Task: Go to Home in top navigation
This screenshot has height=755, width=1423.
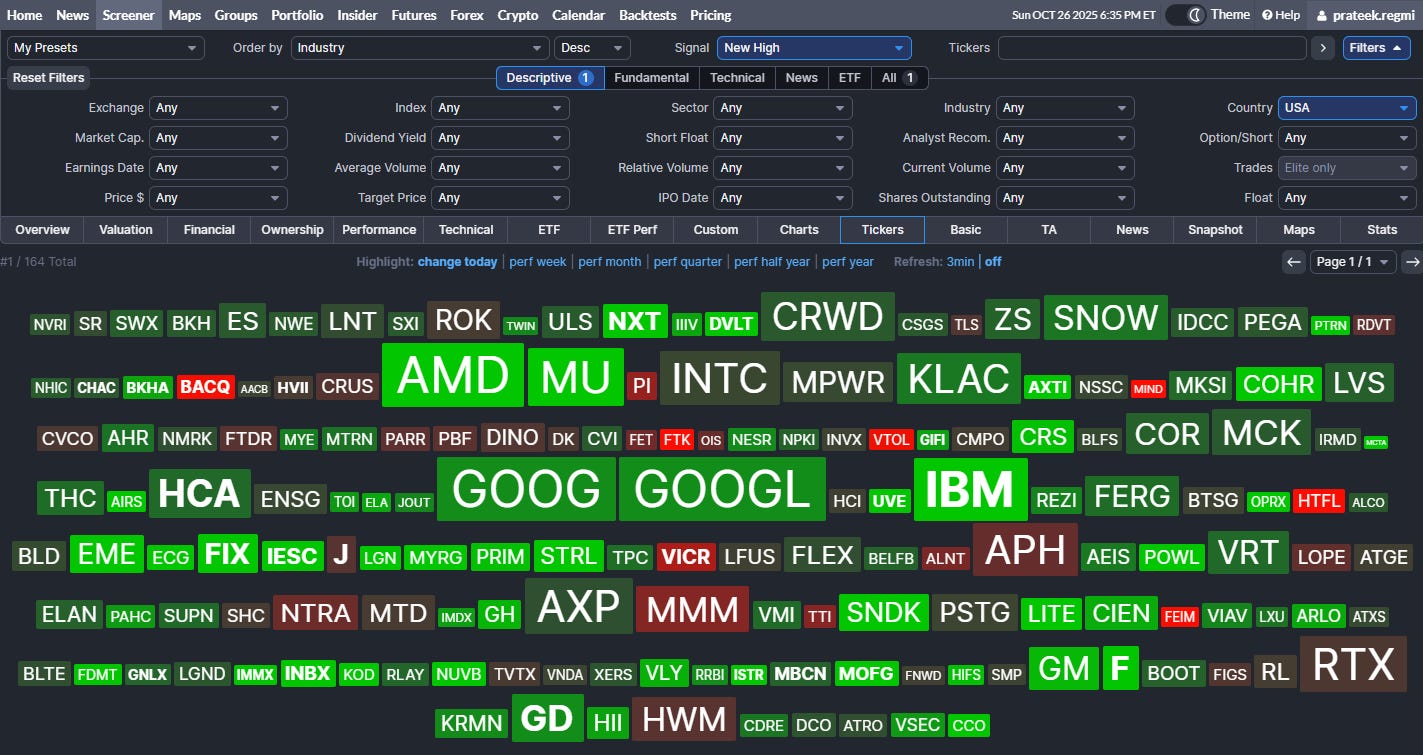Action: click(25, 15)
